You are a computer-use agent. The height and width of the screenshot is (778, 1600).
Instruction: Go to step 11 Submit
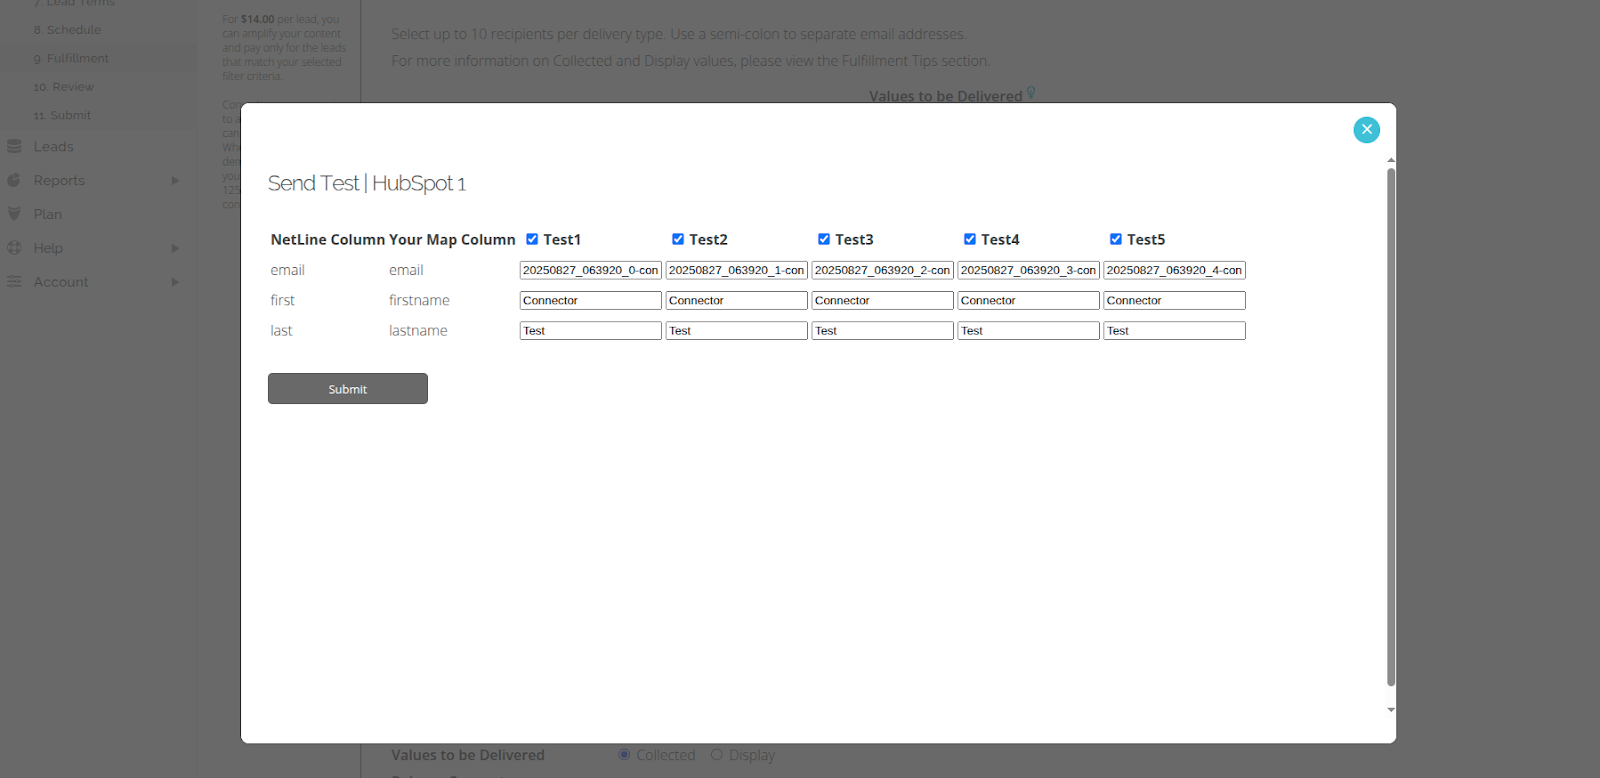coord(62,116)
